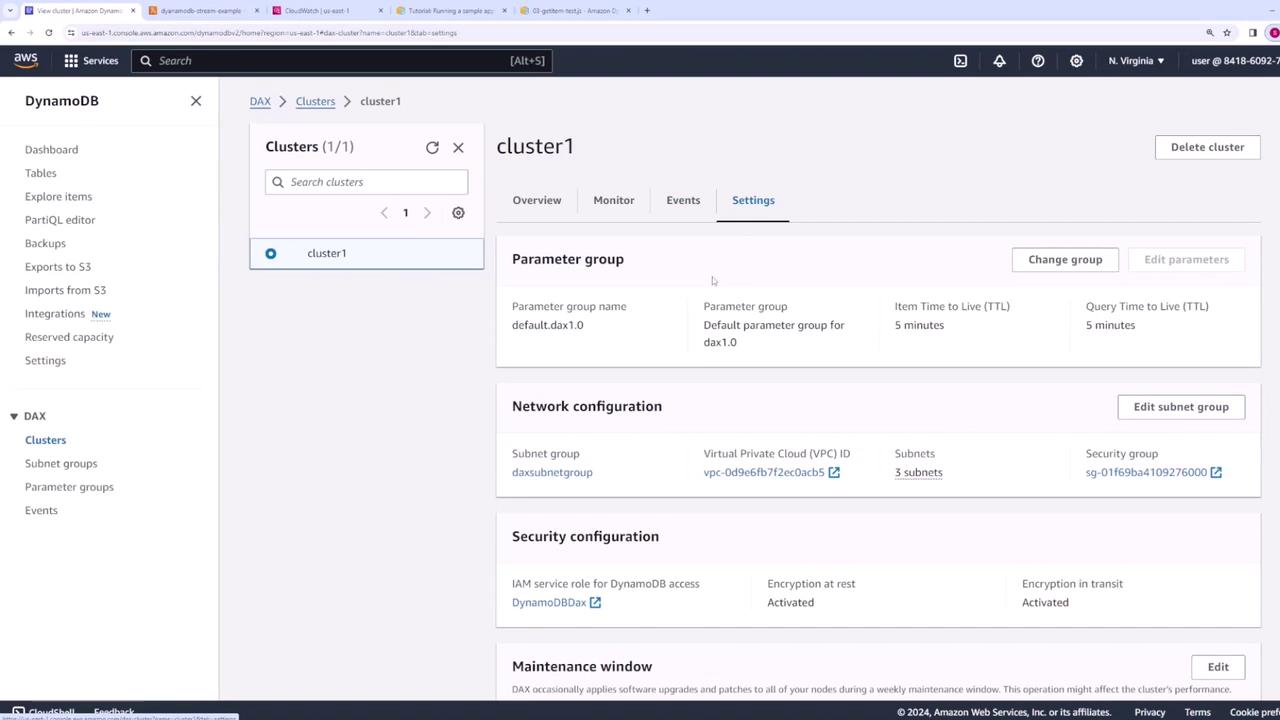This screenshot has height=720, width=1280.
Task: Open the user account dropdown
Action: [1236, 61]
